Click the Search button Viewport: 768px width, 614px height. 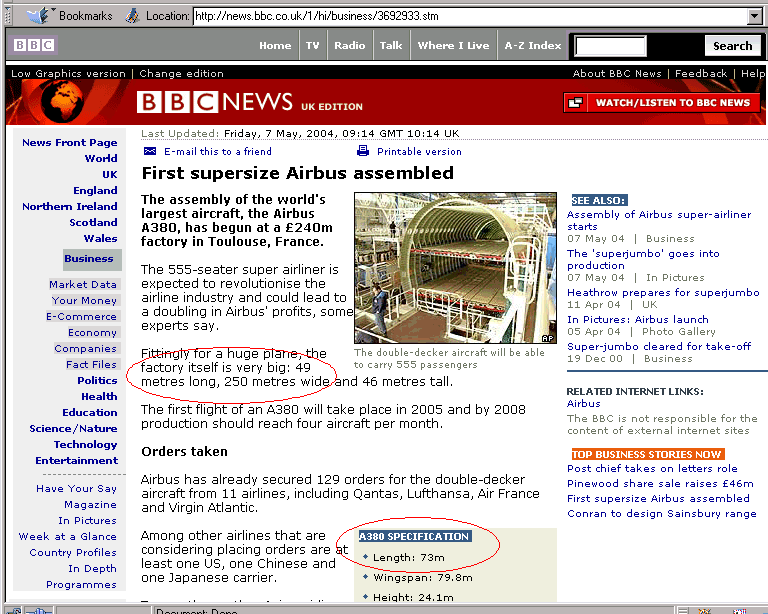[732, 46]
